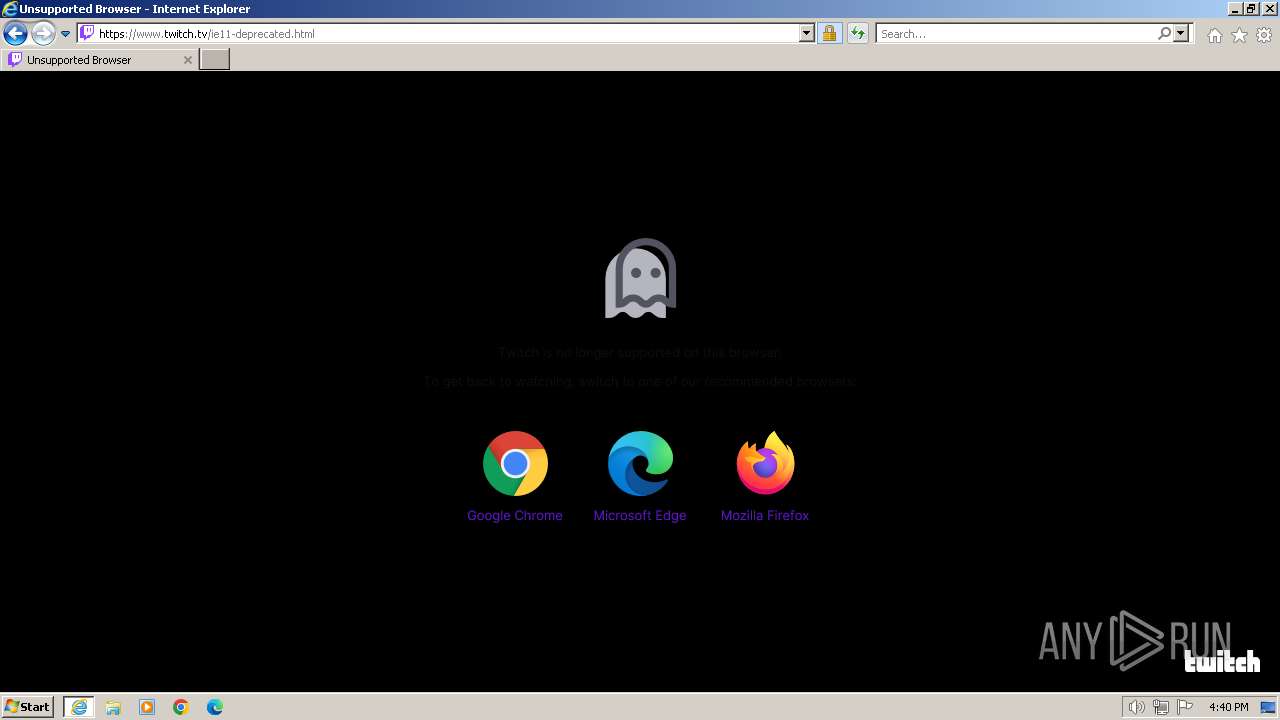Image resolution: width=1280 pixels, height=720 pixels.
Task: Click the Google Chrome logo icon
Action: pyautogui.click(x=515, y=463)
